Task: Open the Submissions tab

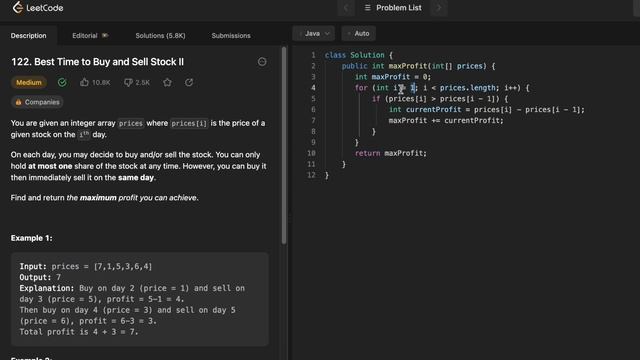Action: (231, 36)
